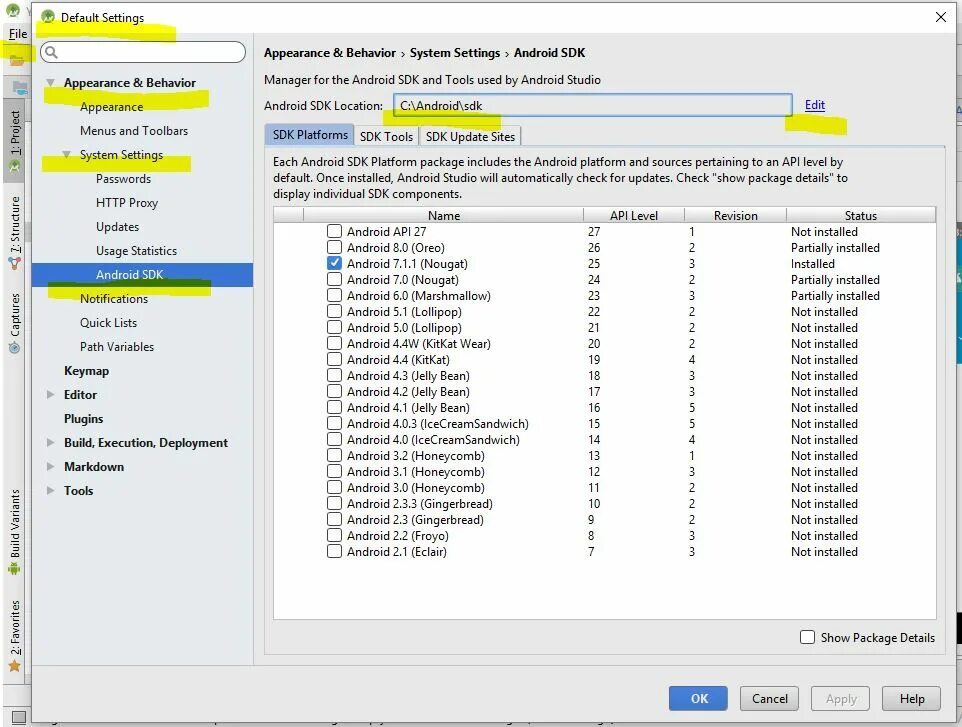This screenshot has width=962, height=727.
Task: Check Android 7.0 (Nougat) checkbox
Action: 334,279
